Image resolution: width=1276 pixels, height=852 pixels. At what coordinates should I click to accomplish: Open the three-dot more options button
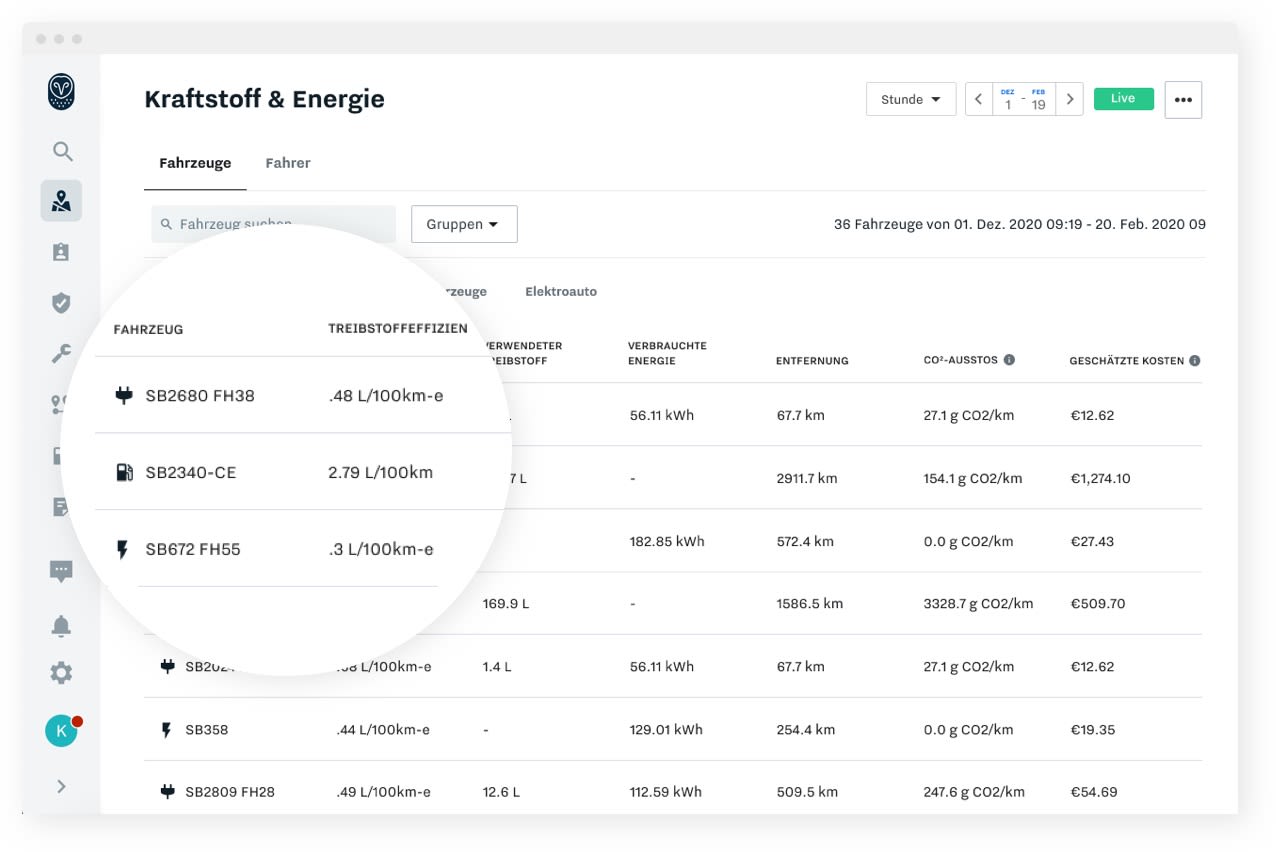coord(1184,100)
